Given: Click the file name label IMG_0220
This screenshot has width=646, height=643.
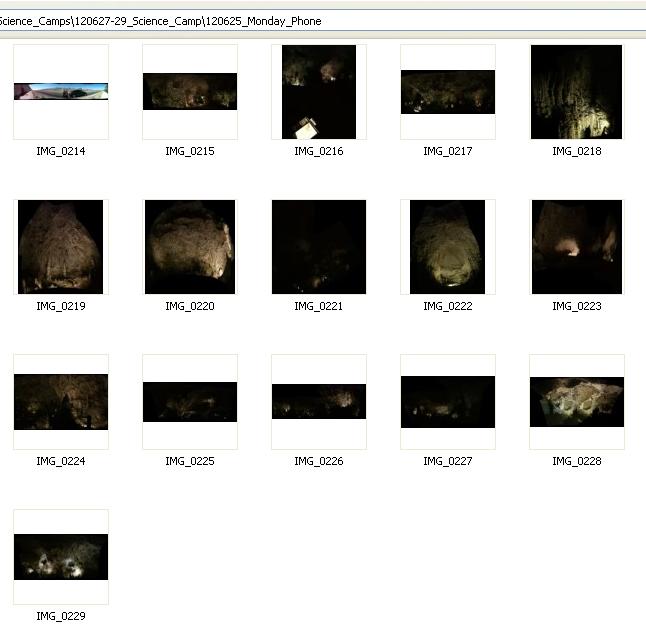Looking at the screenshot, I should pos(190,306).
